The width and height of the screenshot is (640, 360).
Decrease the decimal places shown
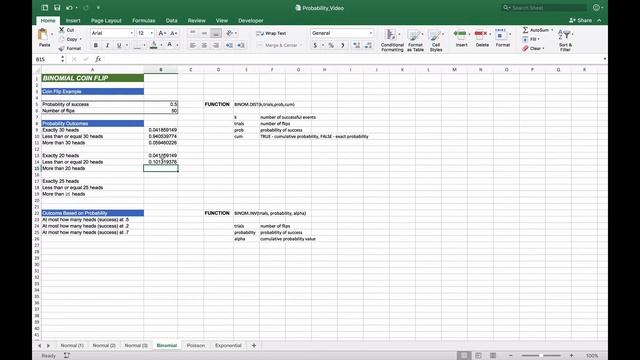tap(368, 45)
